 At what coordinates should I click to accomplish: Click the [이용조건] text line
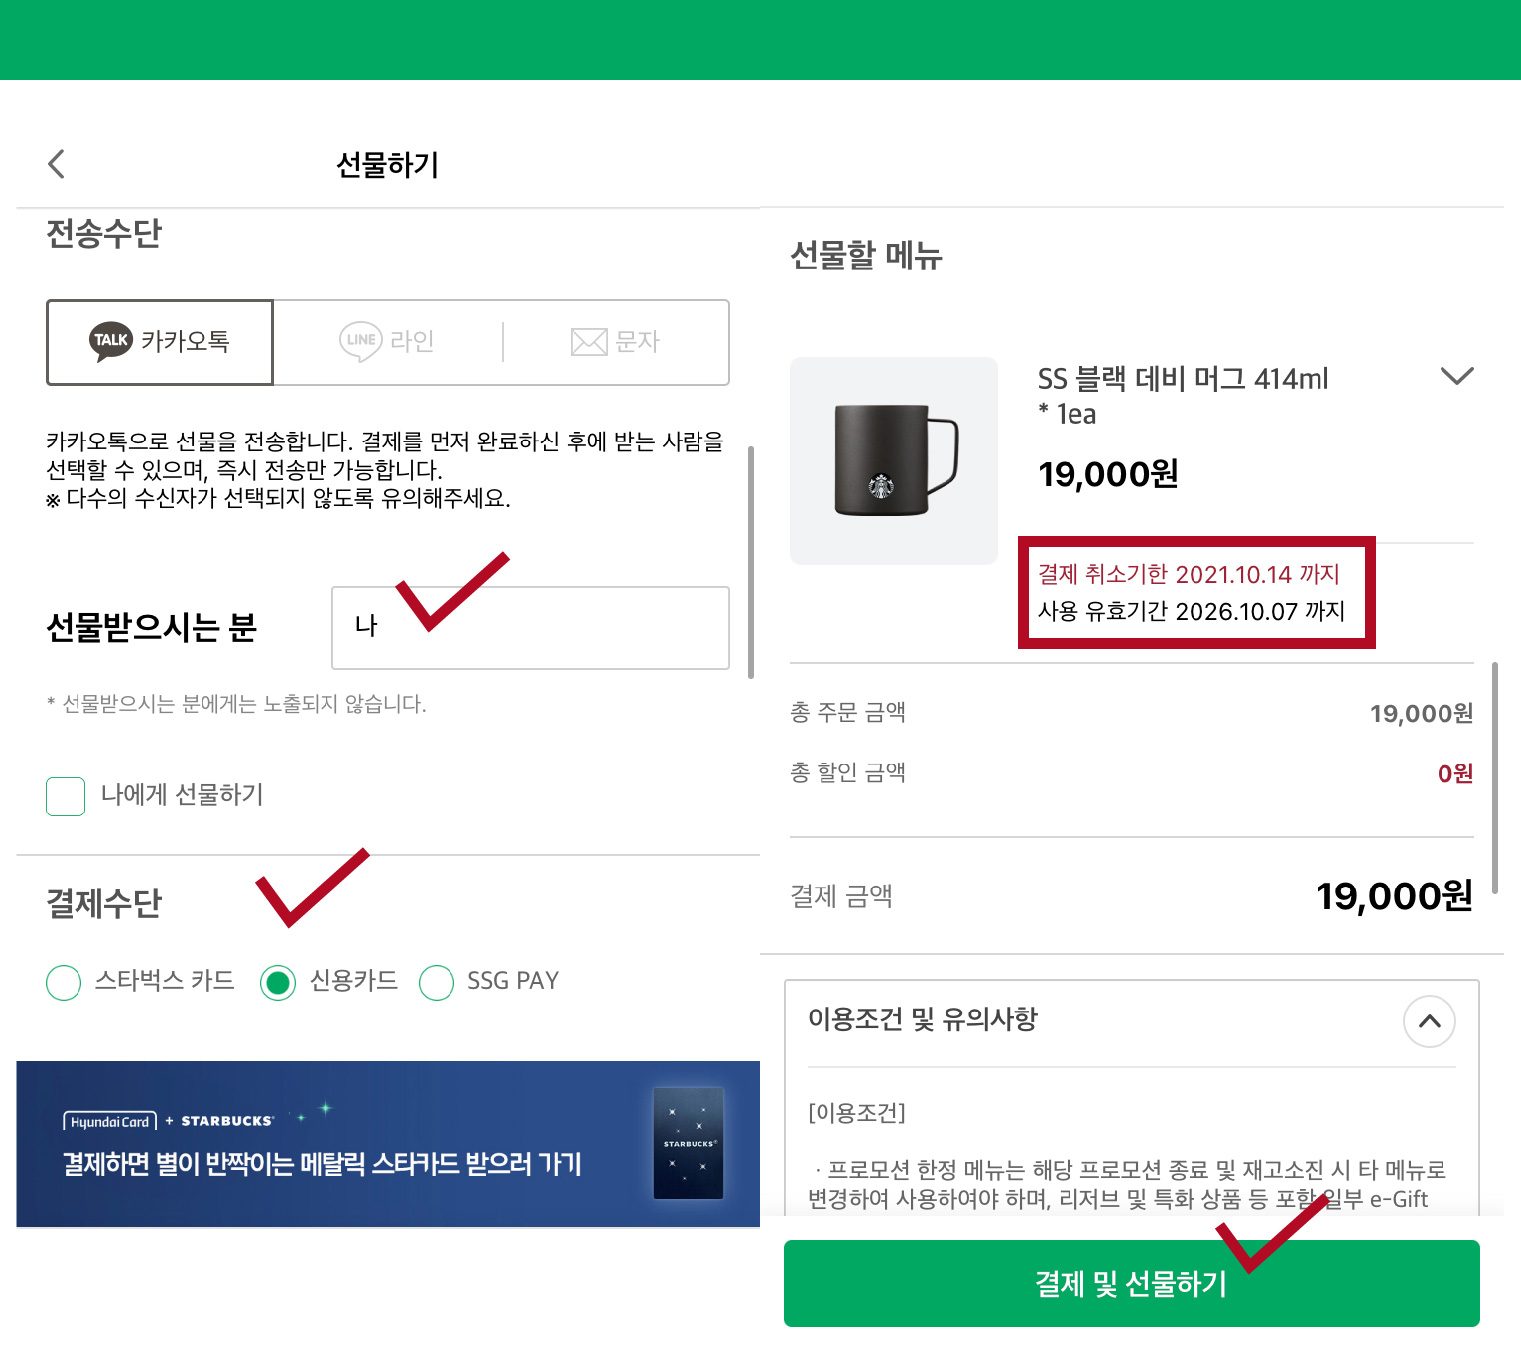tap(857, 1112)
